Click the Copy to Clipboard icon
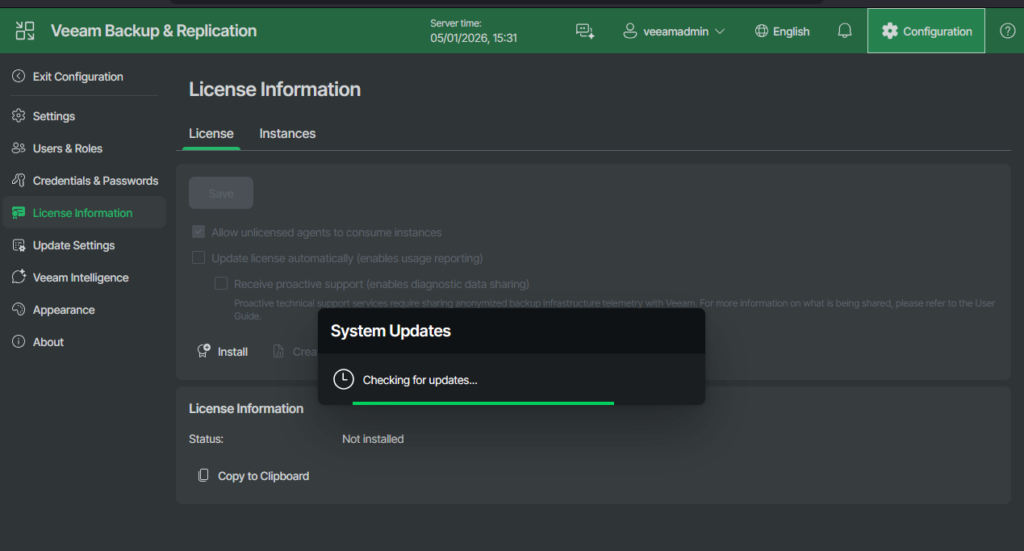1024x551 pixels. (203, 476)
